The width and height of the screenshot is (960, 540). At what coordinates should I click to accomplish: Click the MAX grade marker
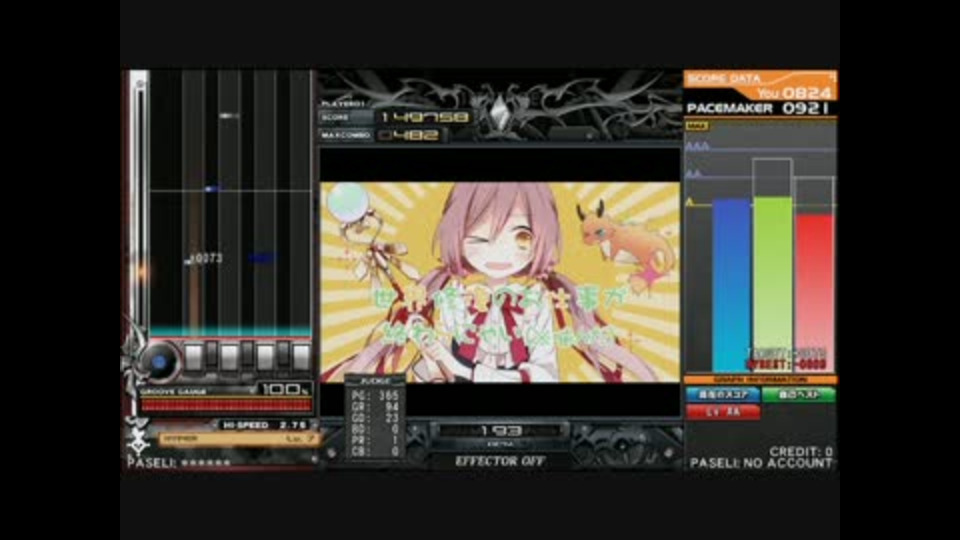(x=697, y=126)
